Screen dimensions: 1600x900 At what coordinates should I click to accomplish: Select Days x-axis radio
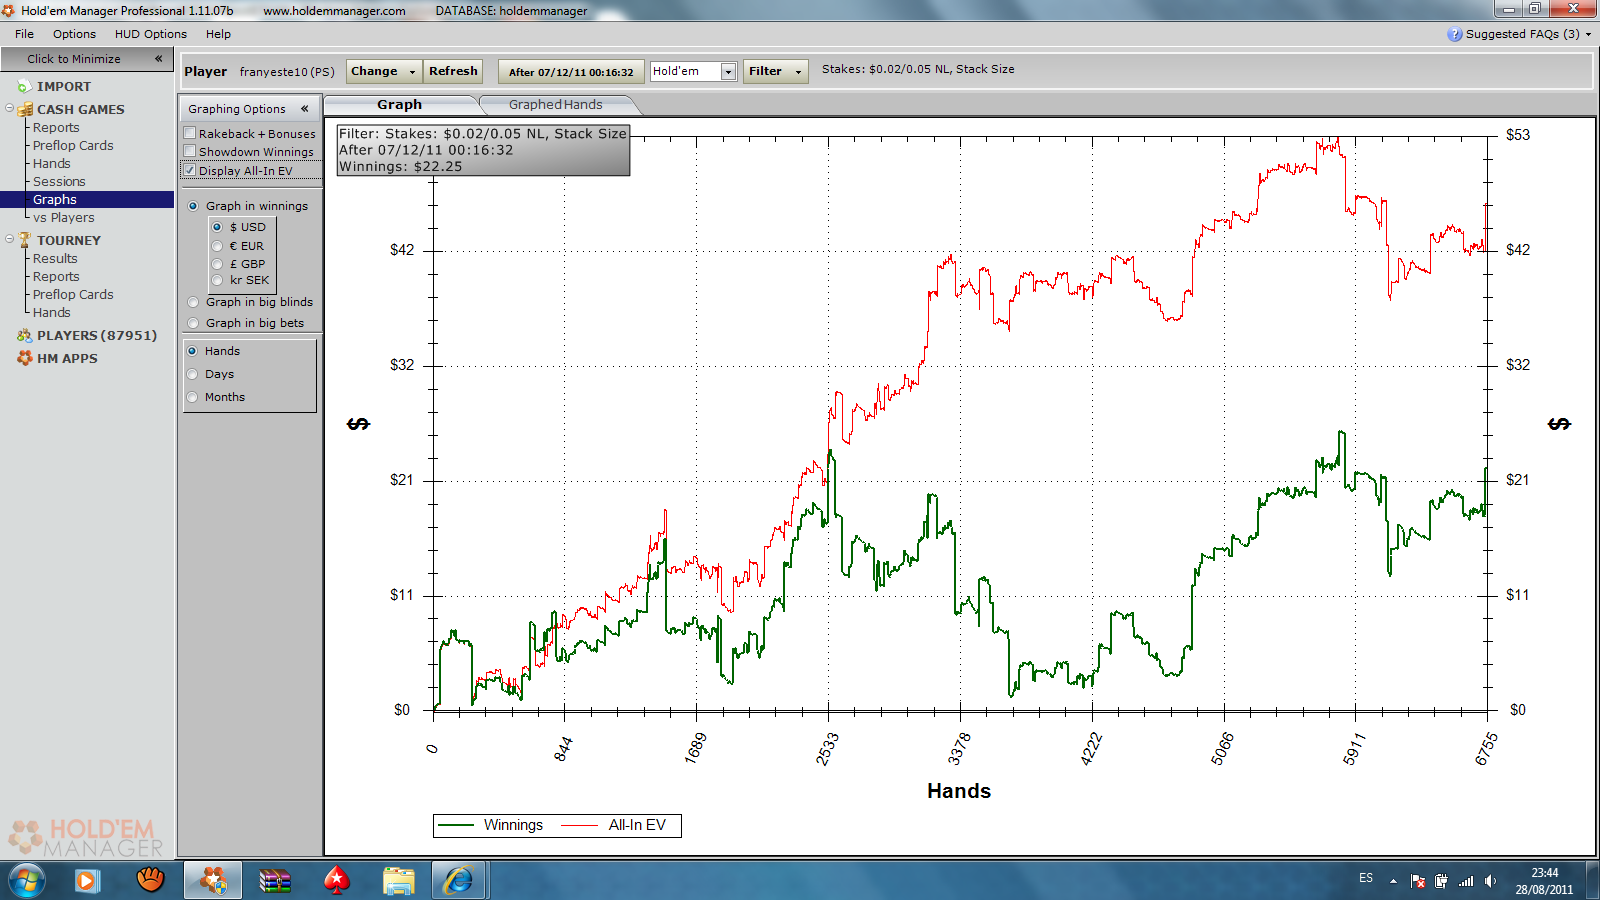coord(192,374)
